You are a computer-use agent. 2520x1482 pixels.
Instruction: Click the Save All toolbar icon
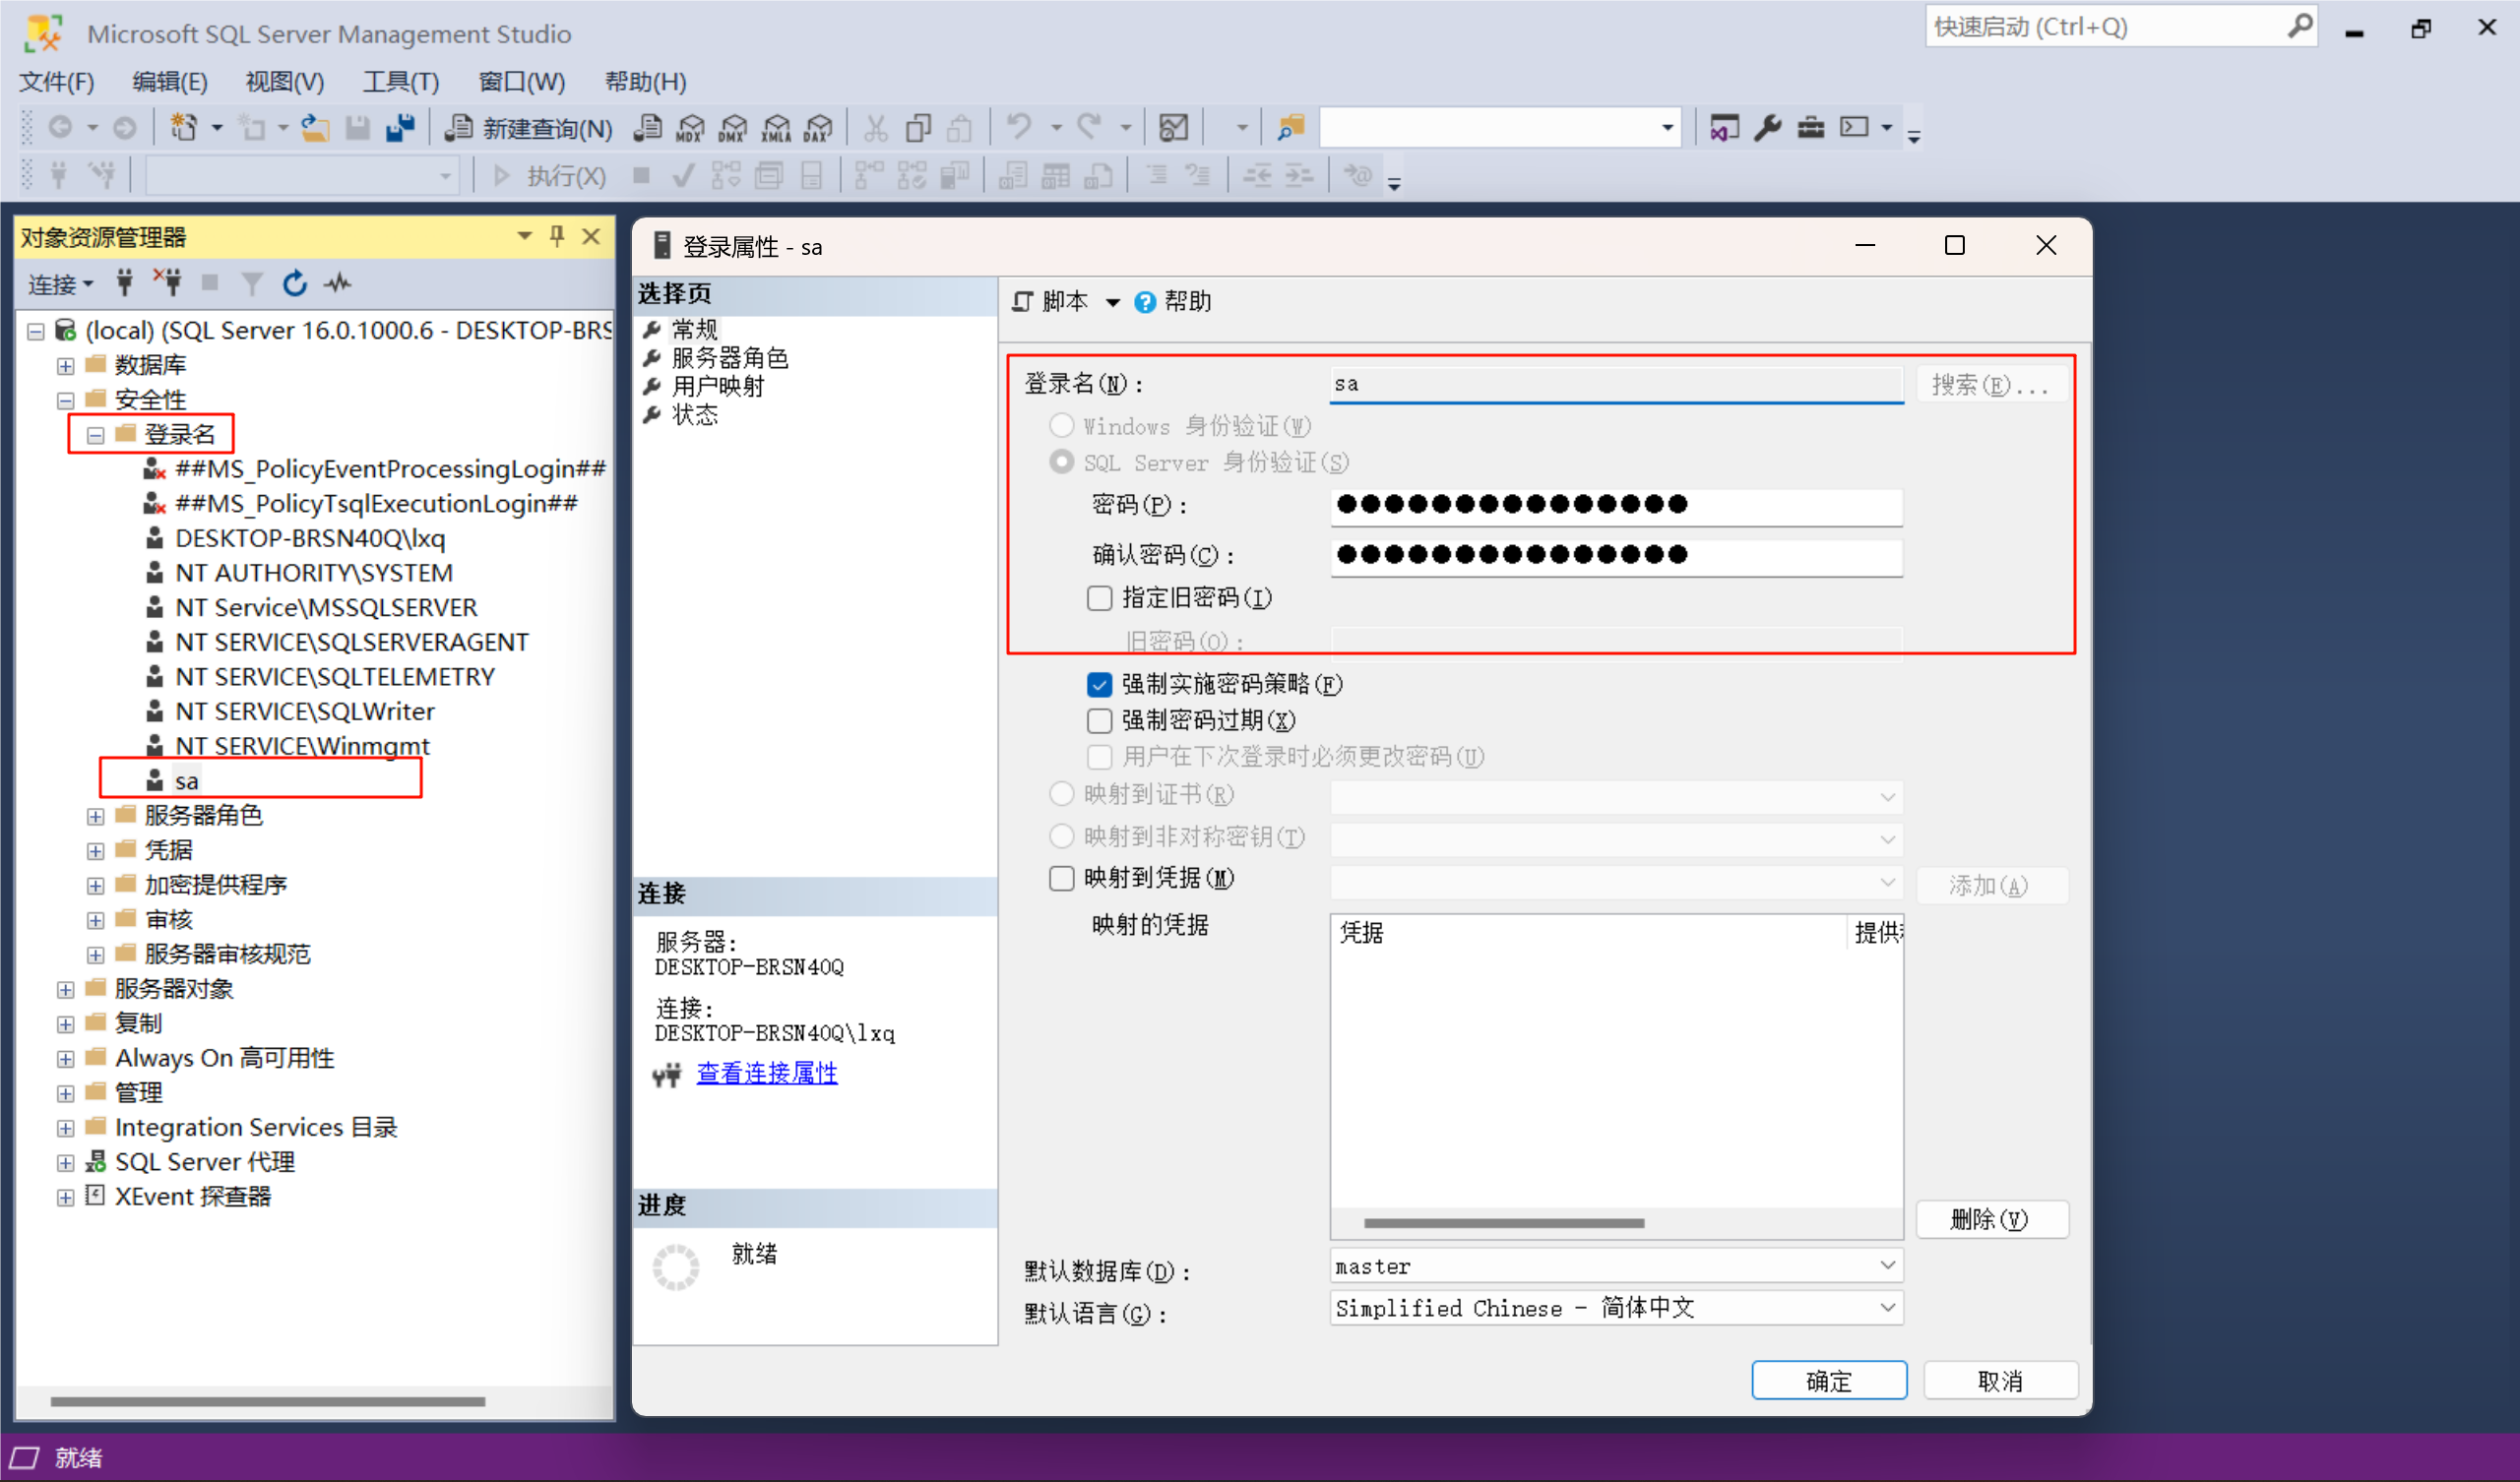[400, 128]
